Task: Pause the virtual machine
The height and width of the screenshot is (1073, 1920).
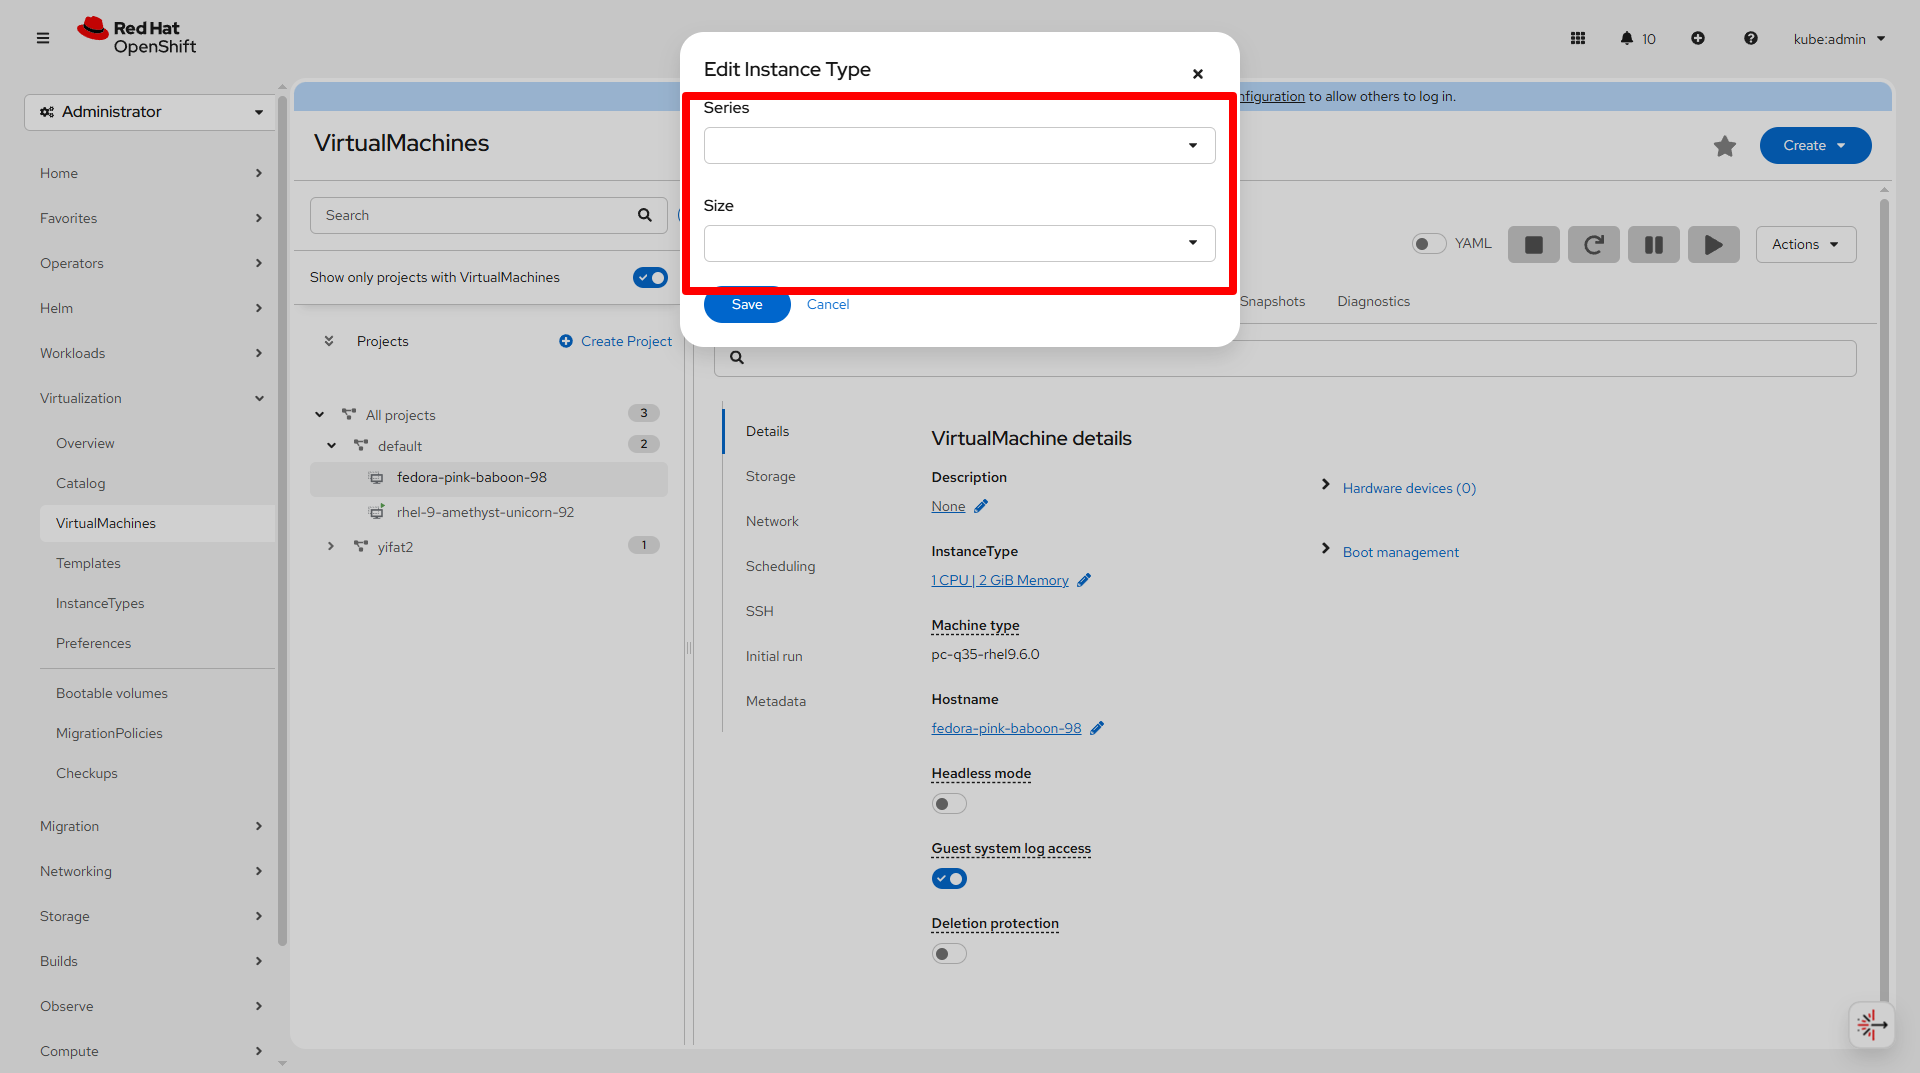Action: pos(1654,244)
